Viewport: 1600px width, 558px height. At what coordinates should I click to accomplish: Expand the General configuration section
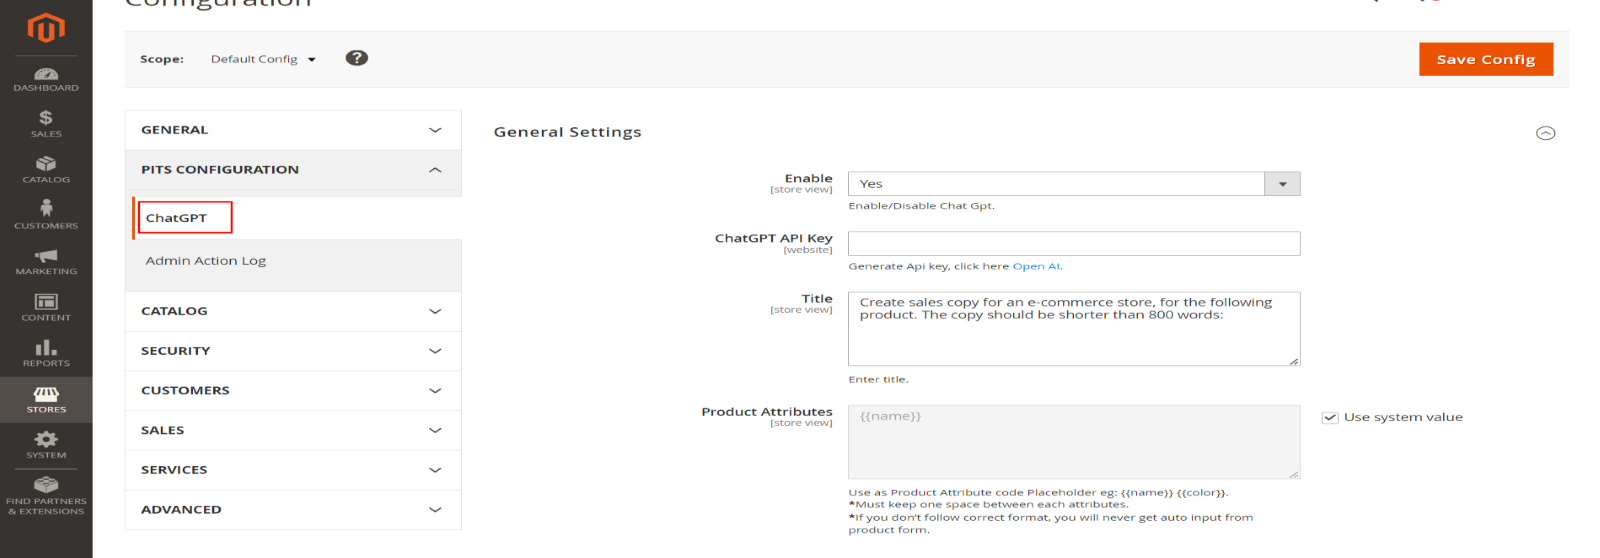[293, 130]
